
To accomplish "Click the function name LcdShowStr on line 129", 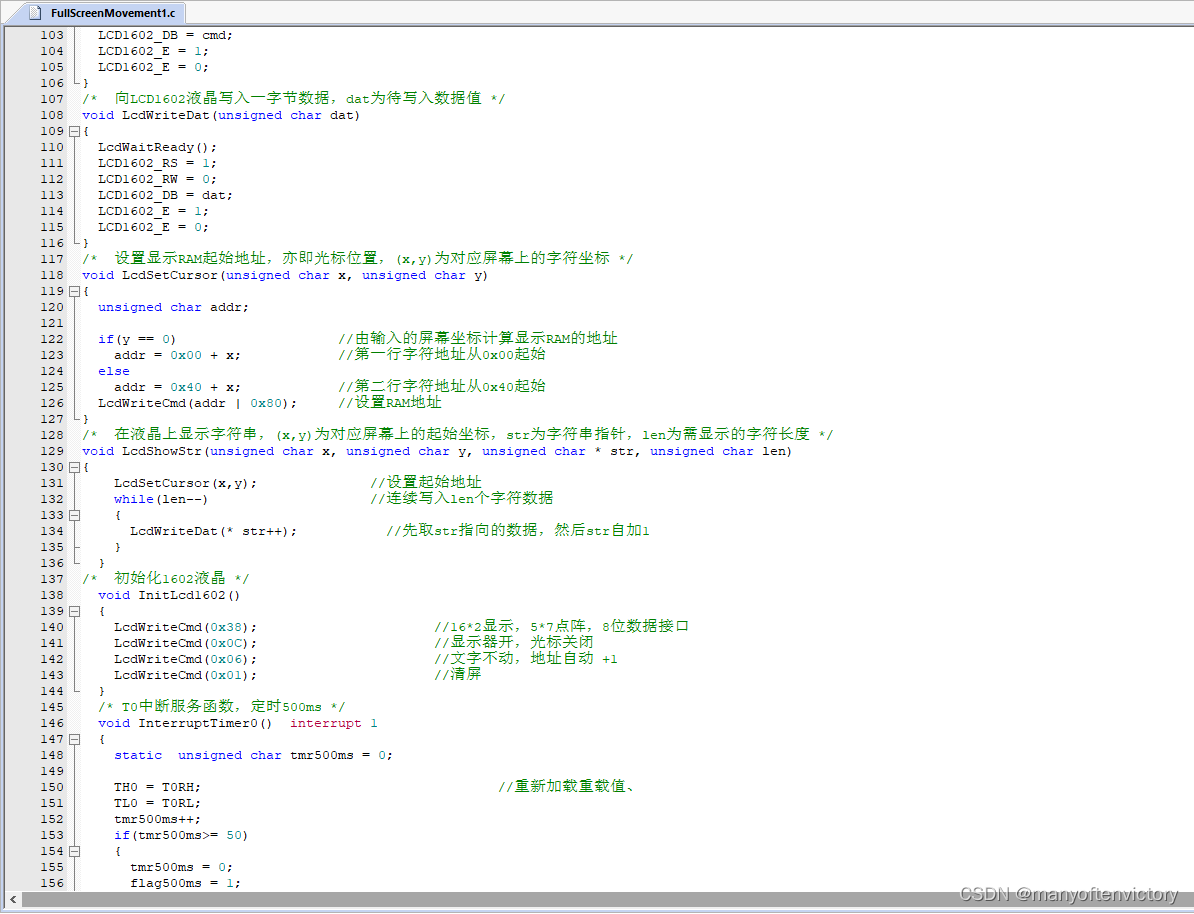I will pos(162,451).
